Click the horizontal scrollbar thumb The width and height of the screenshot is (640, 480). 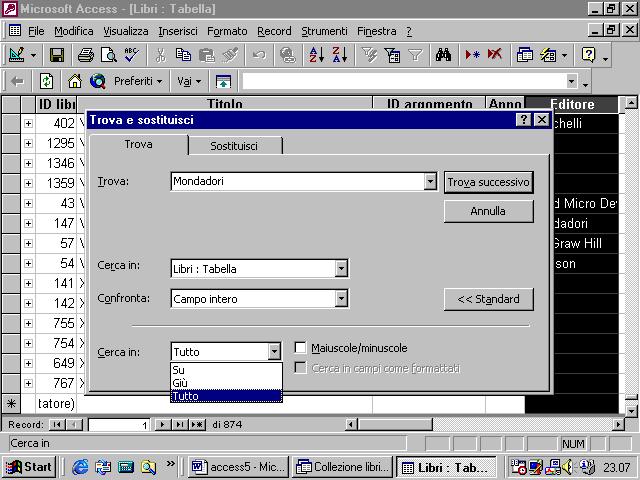coord(395,424)
